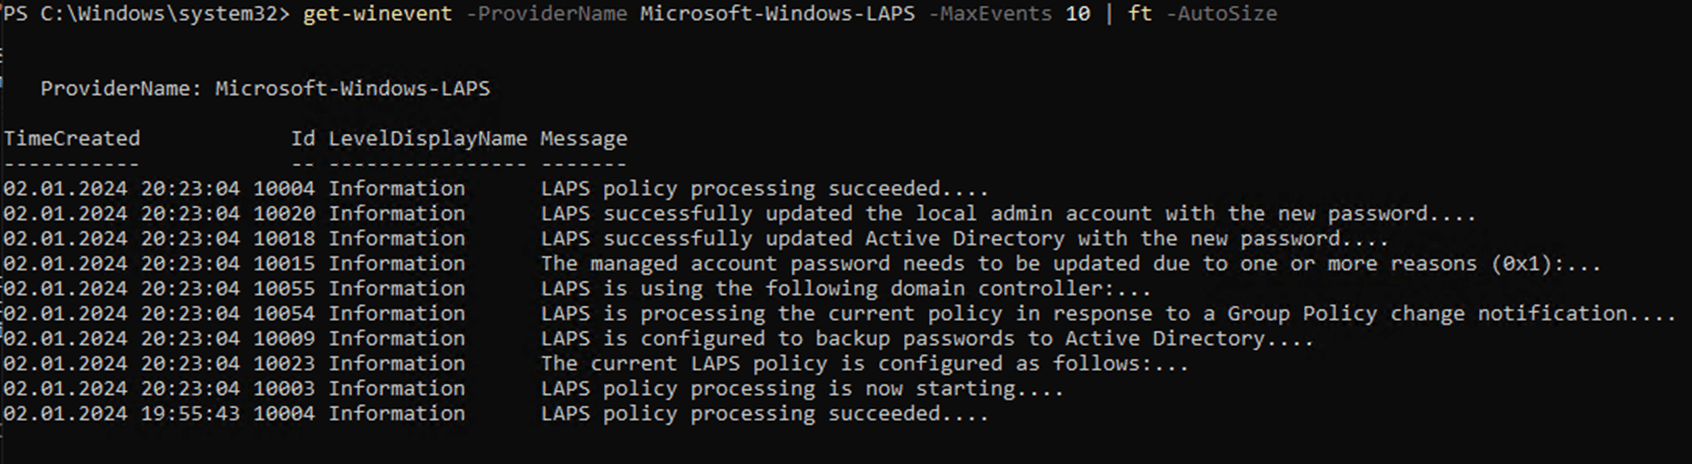Click the Group Policy change notification message
This screenshot has width=1692, height=464.
(1108, 313)
